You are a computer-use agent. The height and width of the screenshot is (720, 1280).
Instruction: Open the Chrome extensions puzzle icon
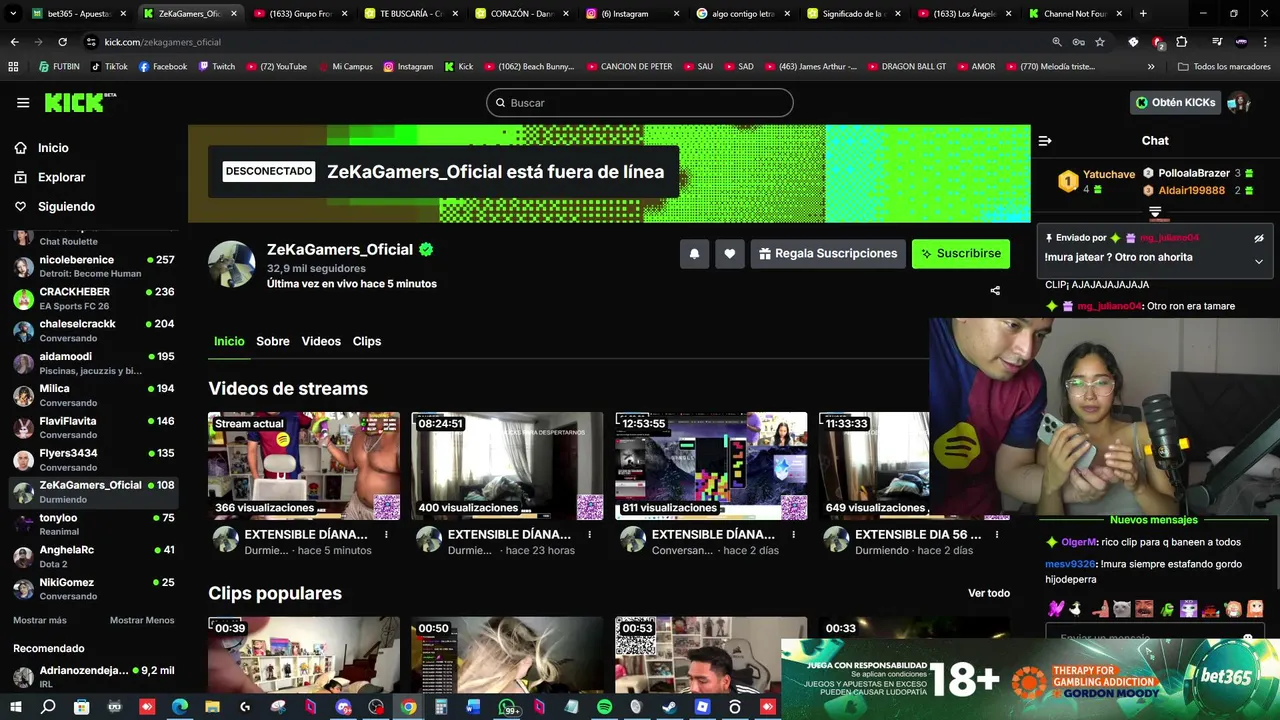(x=1182, y=42)
